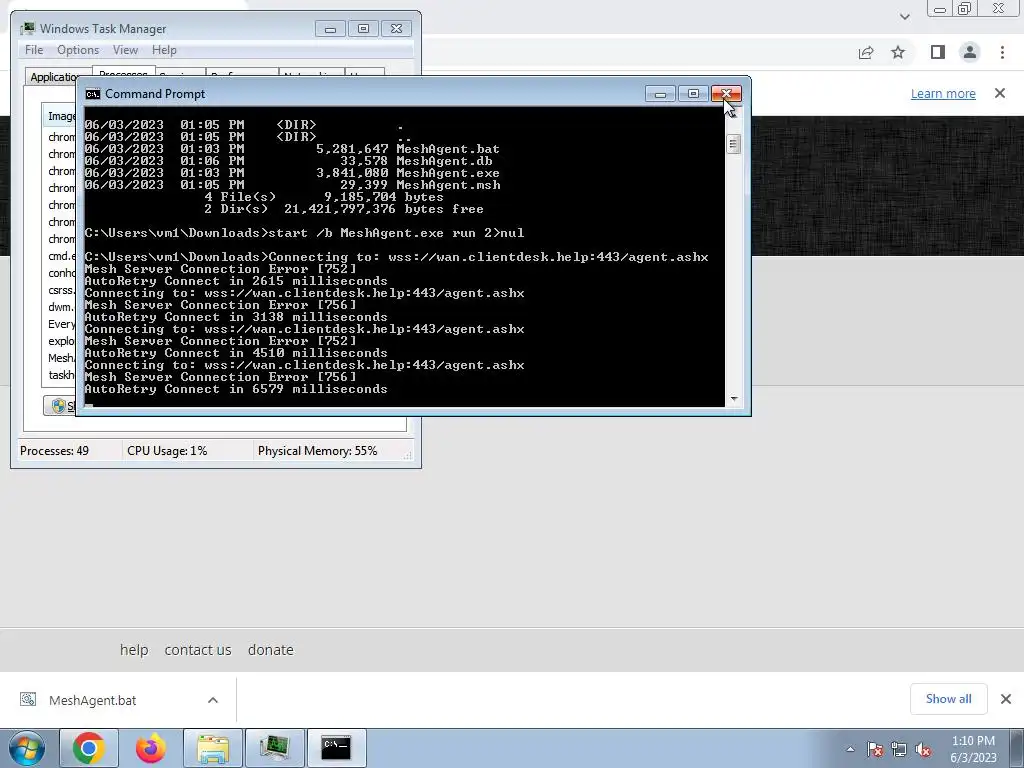Click the CPU Usage: 1% status text
Screen dimensions: 1024x768
167,451
